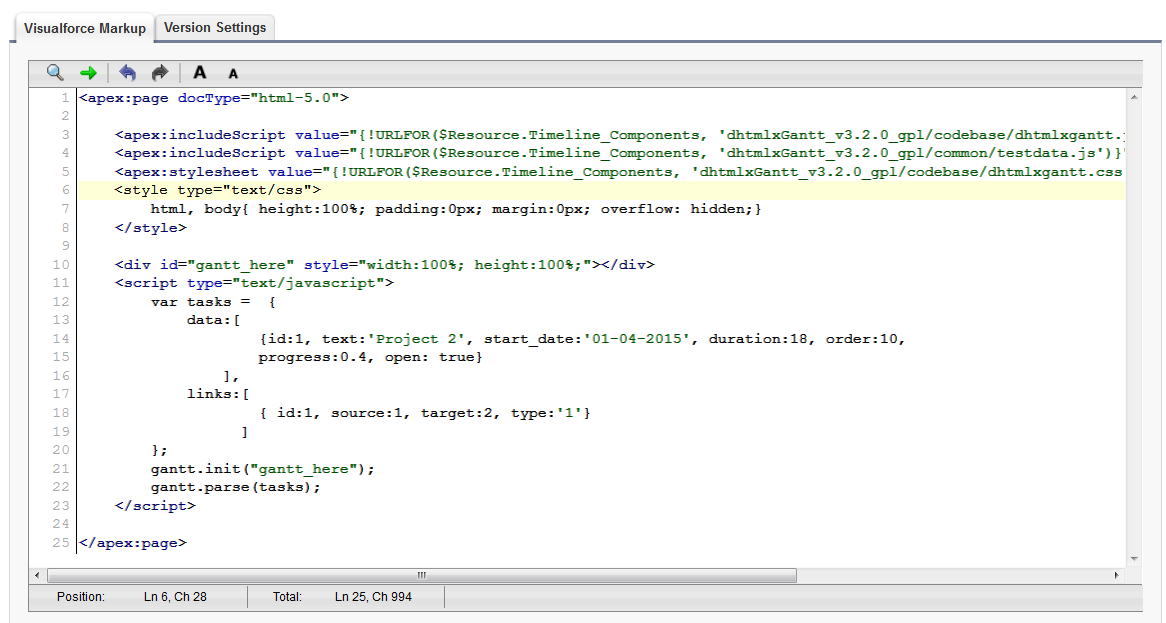Click the div id="gantt_here" line

pyautogui.click(x=384, y=265)
